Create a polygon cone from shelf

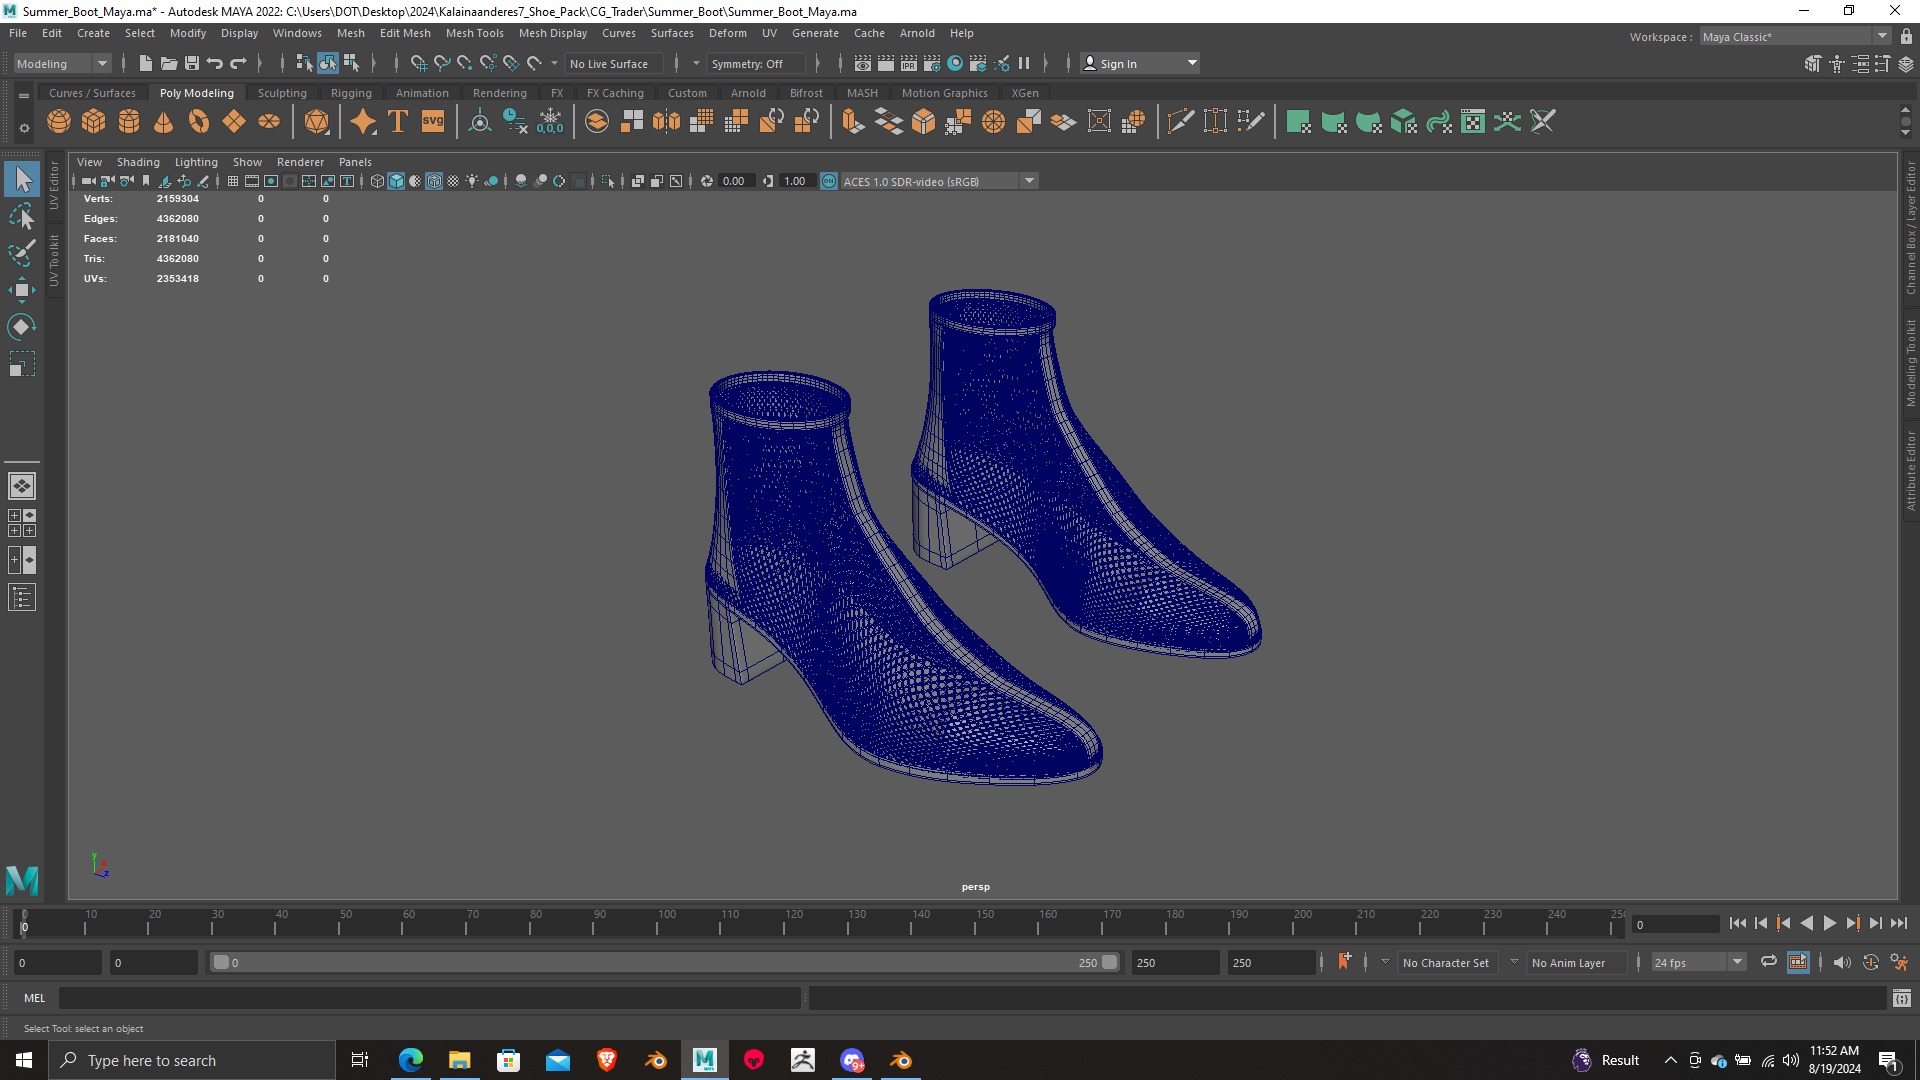(164, 122)
